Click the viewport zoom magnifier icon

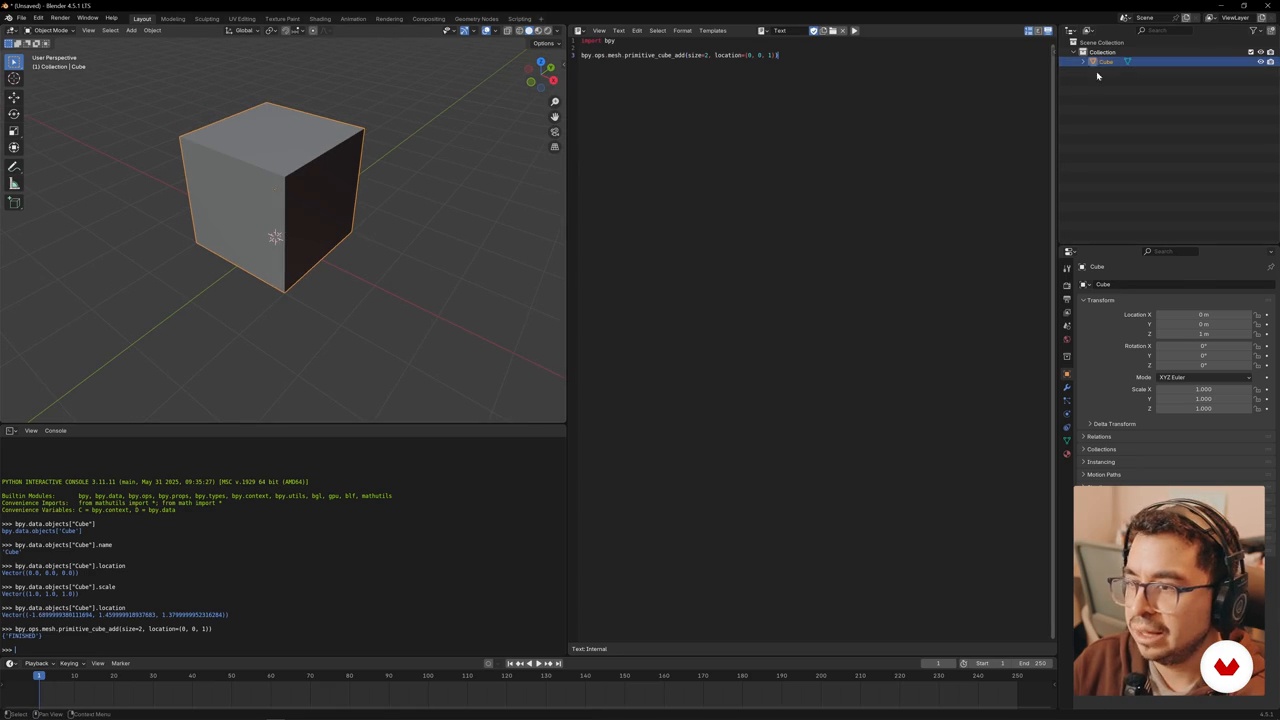555,102
